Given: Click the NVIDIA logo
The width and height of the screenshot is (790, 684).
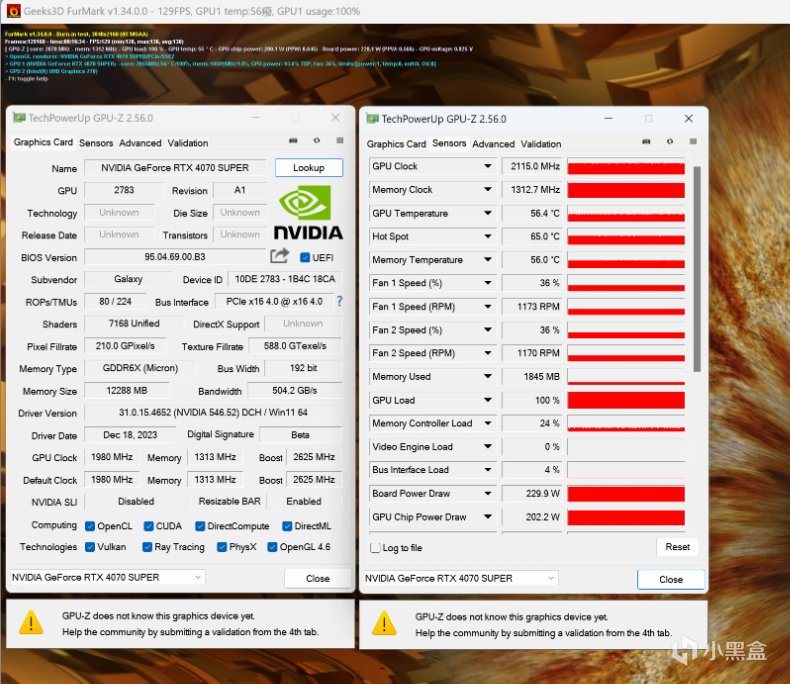Looking at the screenshot, I should pos(308,212).
